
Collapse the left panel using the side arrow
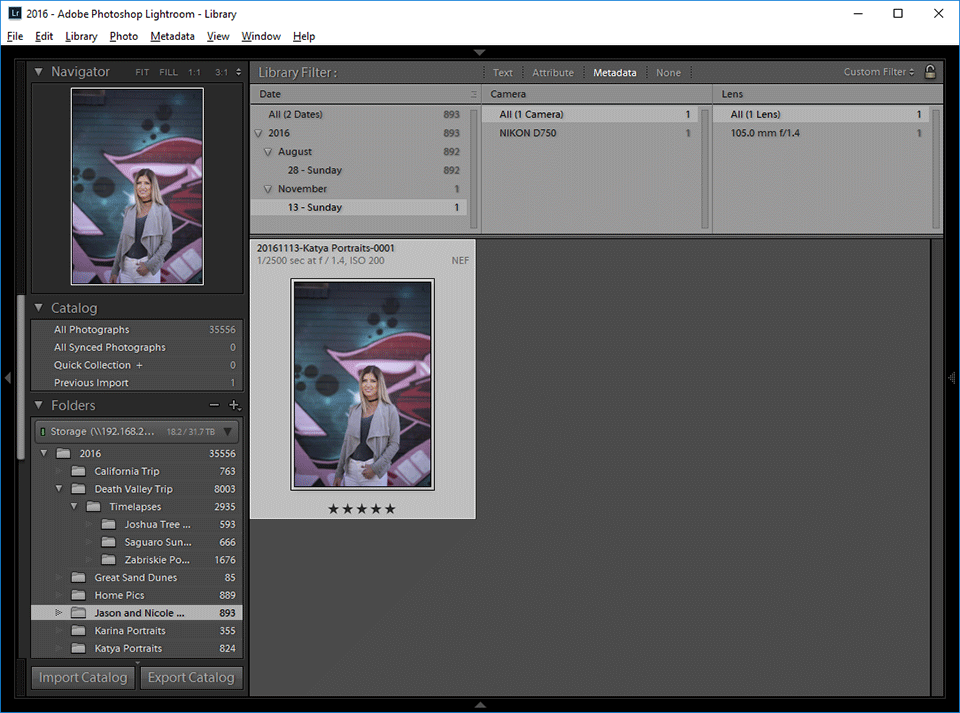click(8, 378)
